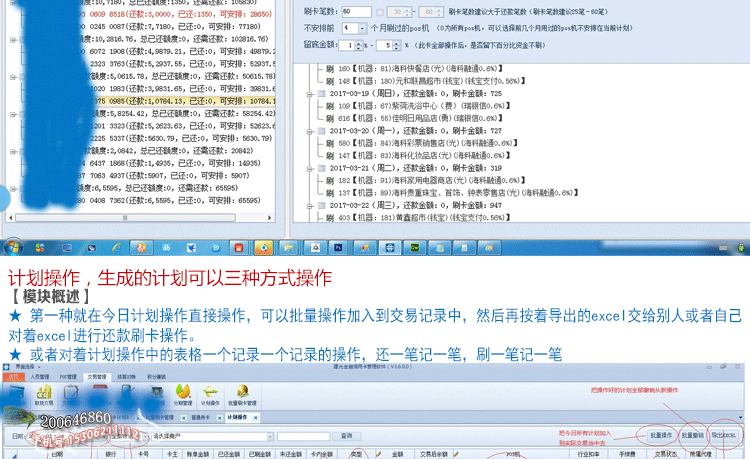This screenshot has height=459, width=750.
Task: Collapse the 2017-03-21 (周二) tree node
Action: coord(310,167)
